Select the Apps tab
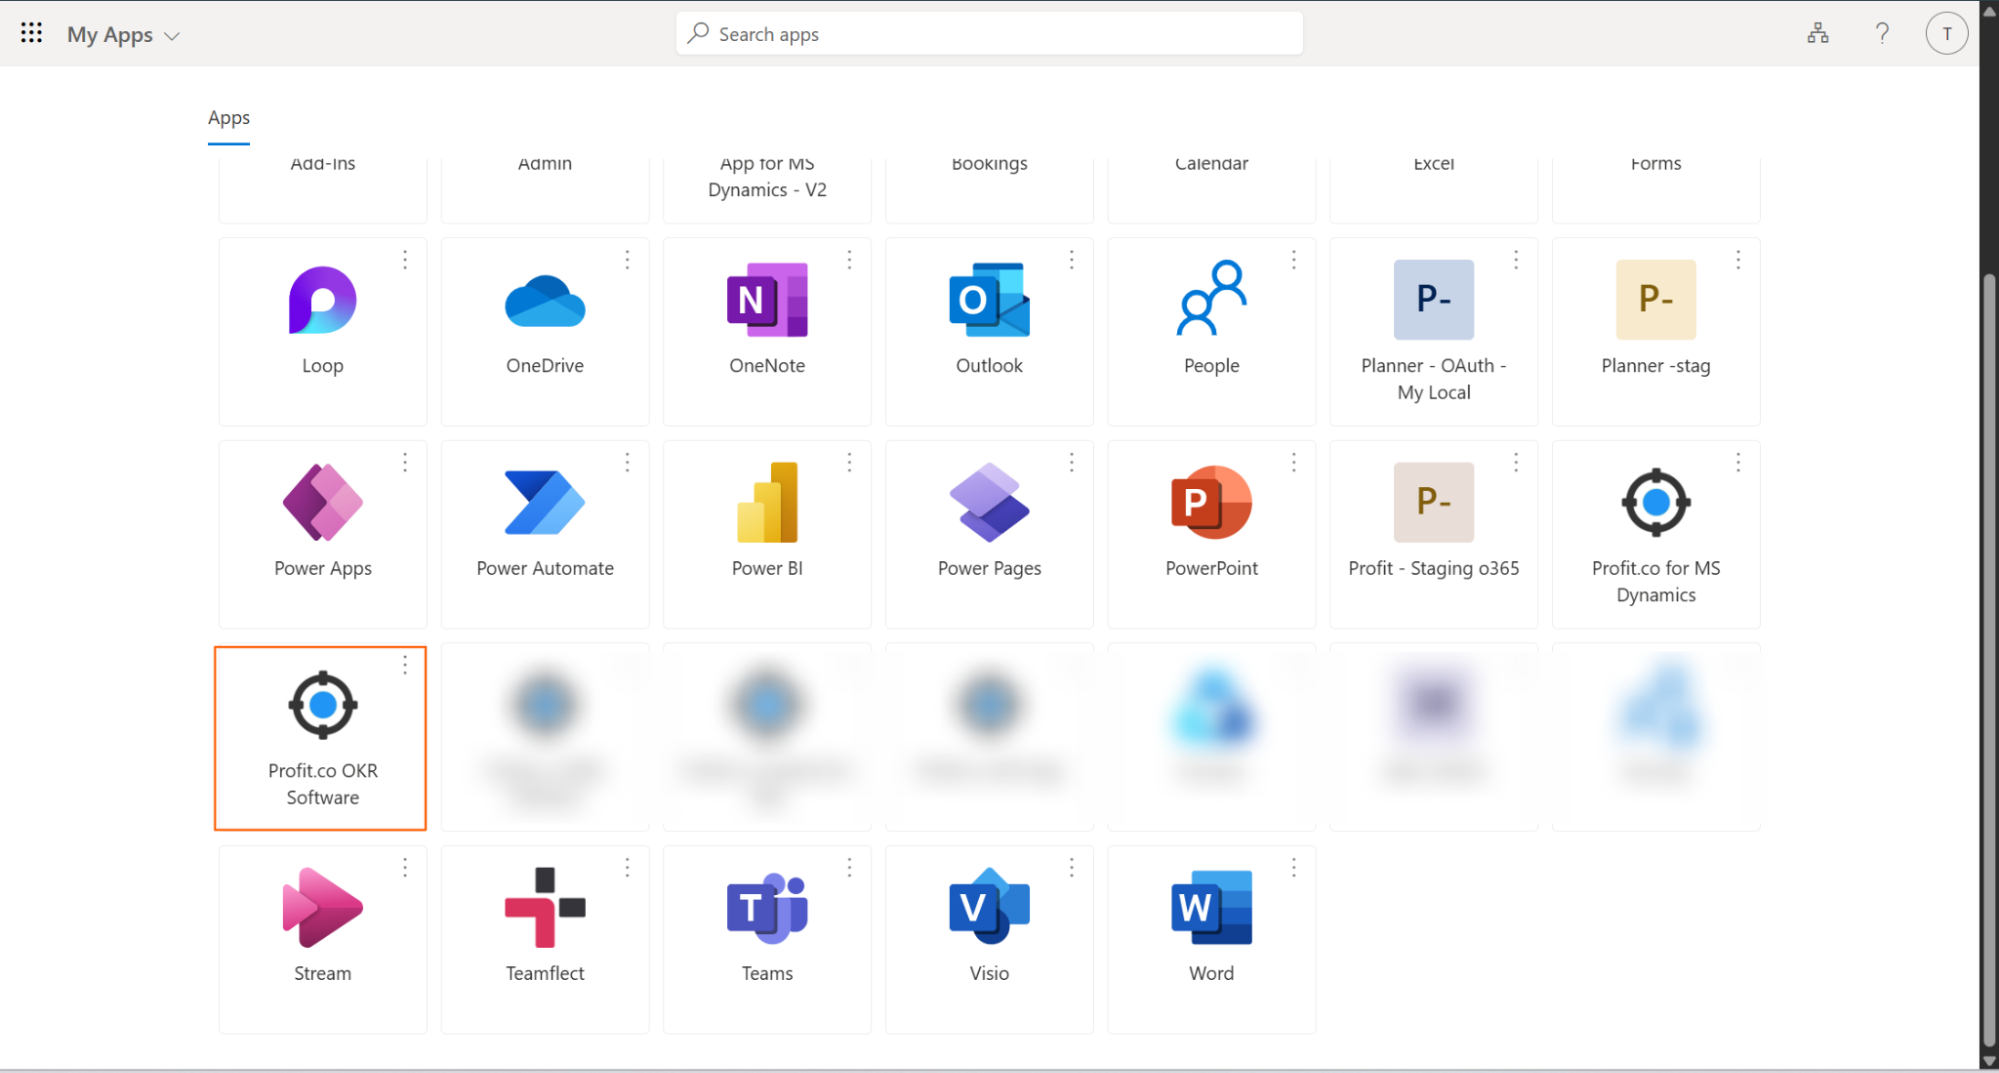Screen dimensions: 1999x1073 (x=229, y=118)
